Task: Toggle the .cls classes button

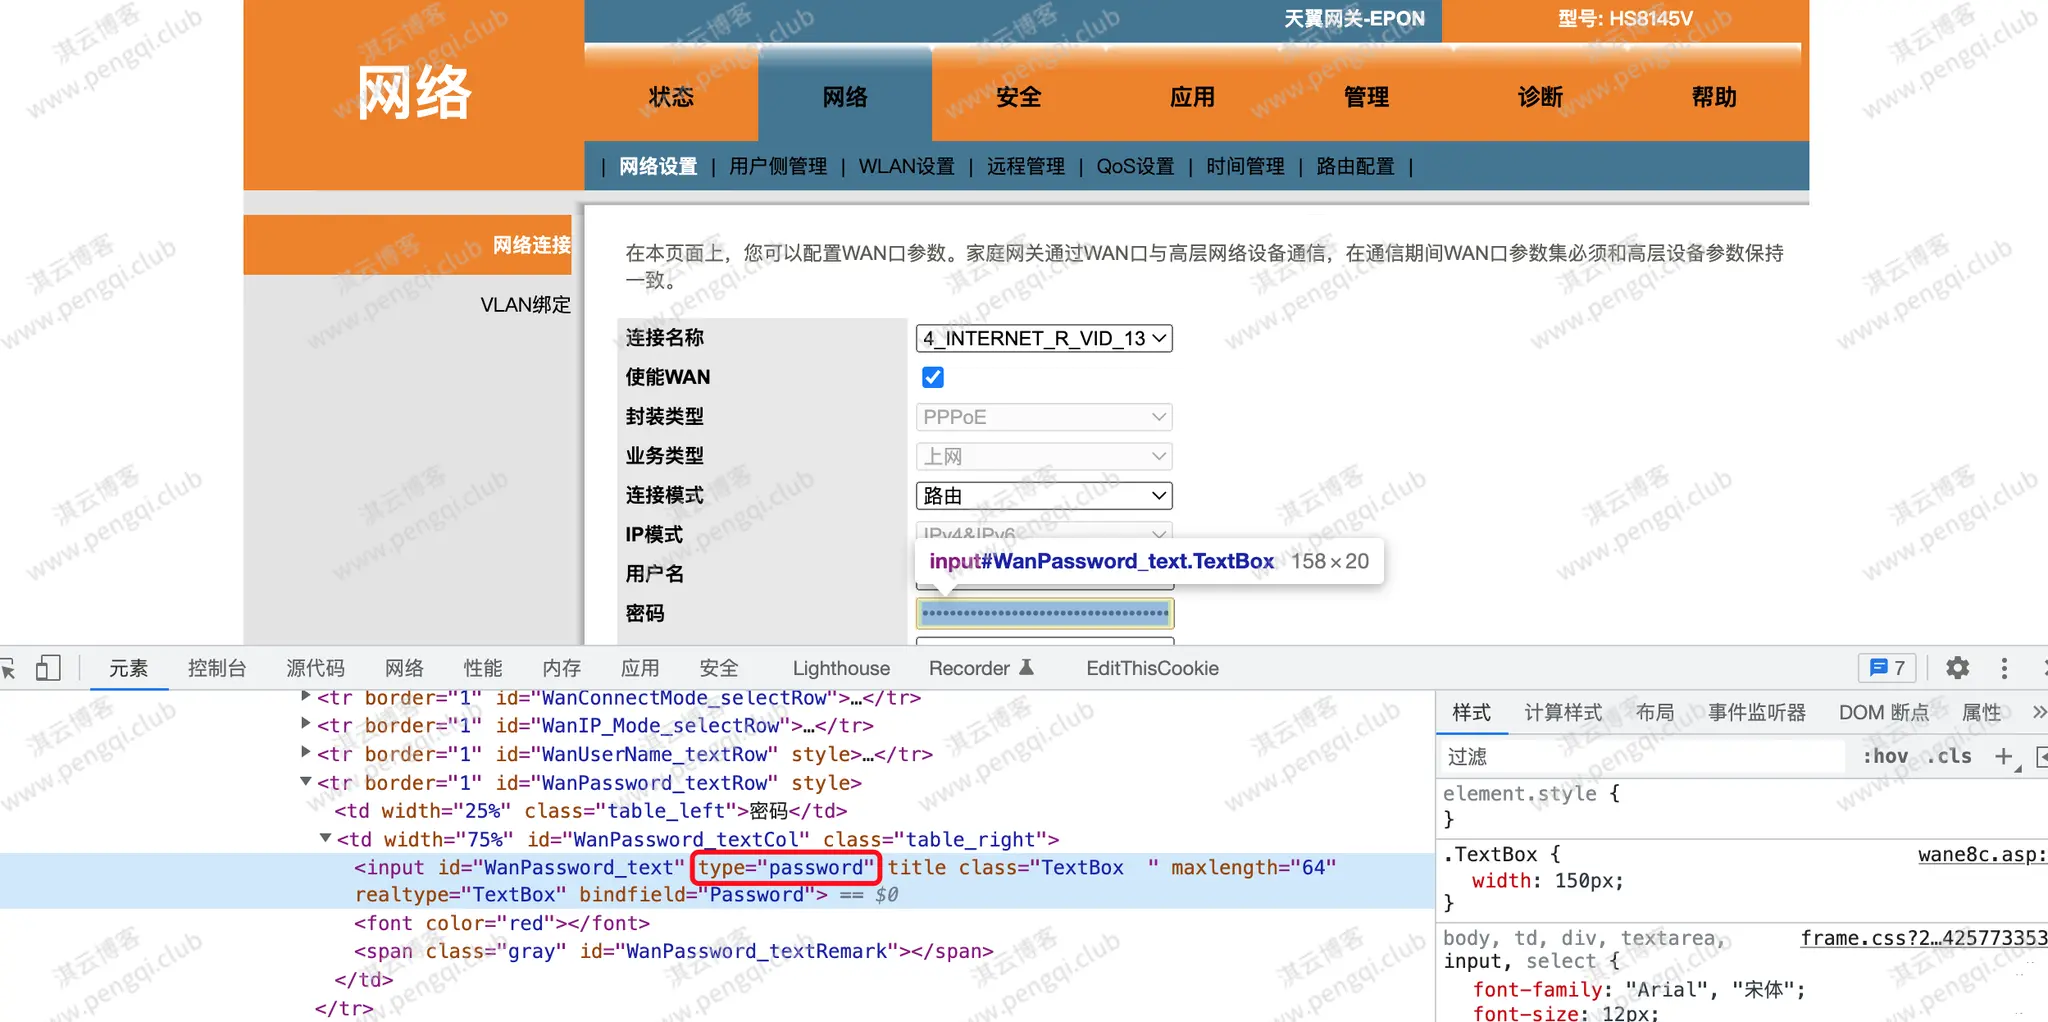Action: coord(1950,757)
